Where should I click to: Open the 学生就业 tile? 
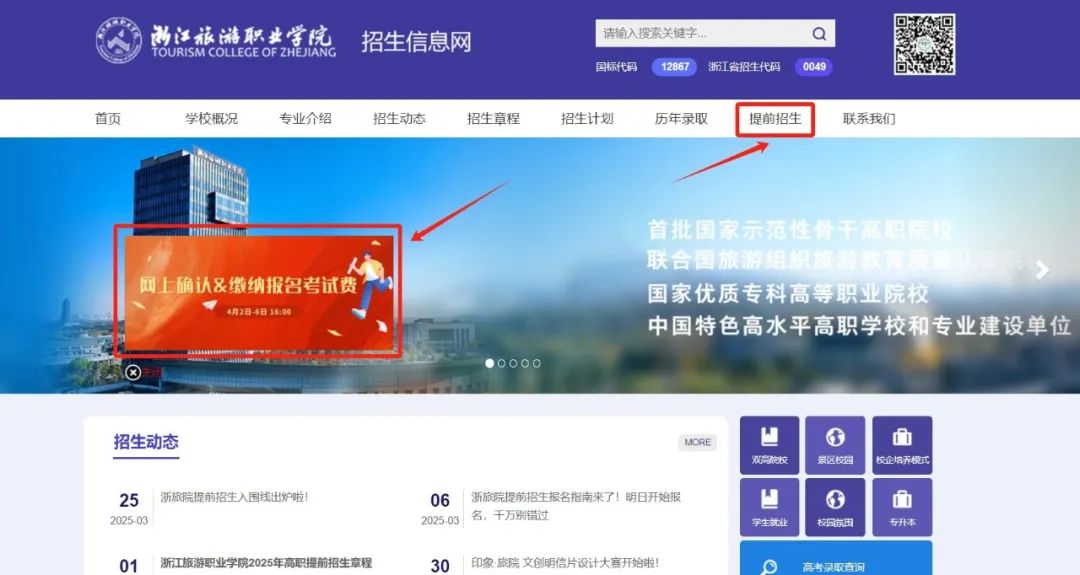pos(769,507)
